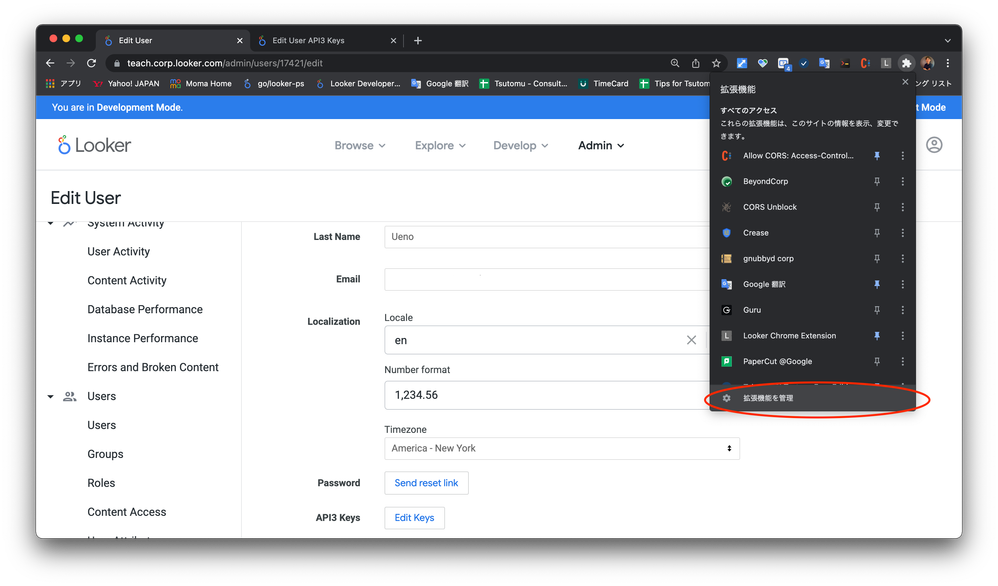The height and width of the screenshot is (586, 998).
Task: Pin the PaperCut @Google extension
Action: point(877,361)
